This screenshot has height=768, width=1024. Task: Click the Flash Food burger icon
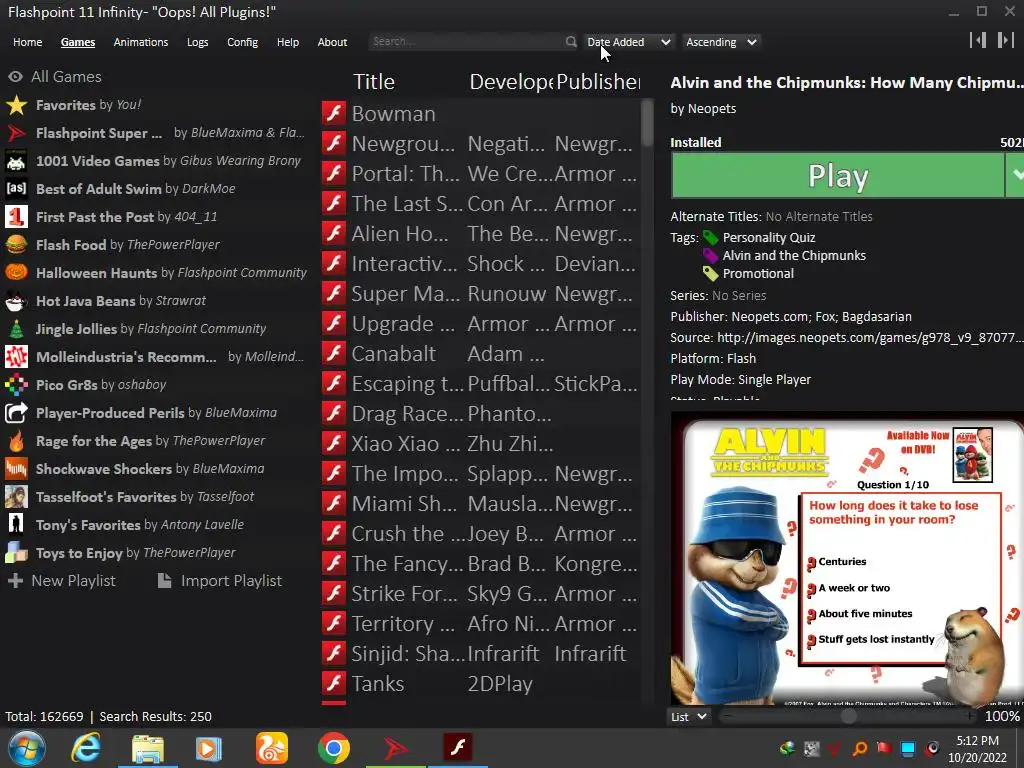pos(16,245)
